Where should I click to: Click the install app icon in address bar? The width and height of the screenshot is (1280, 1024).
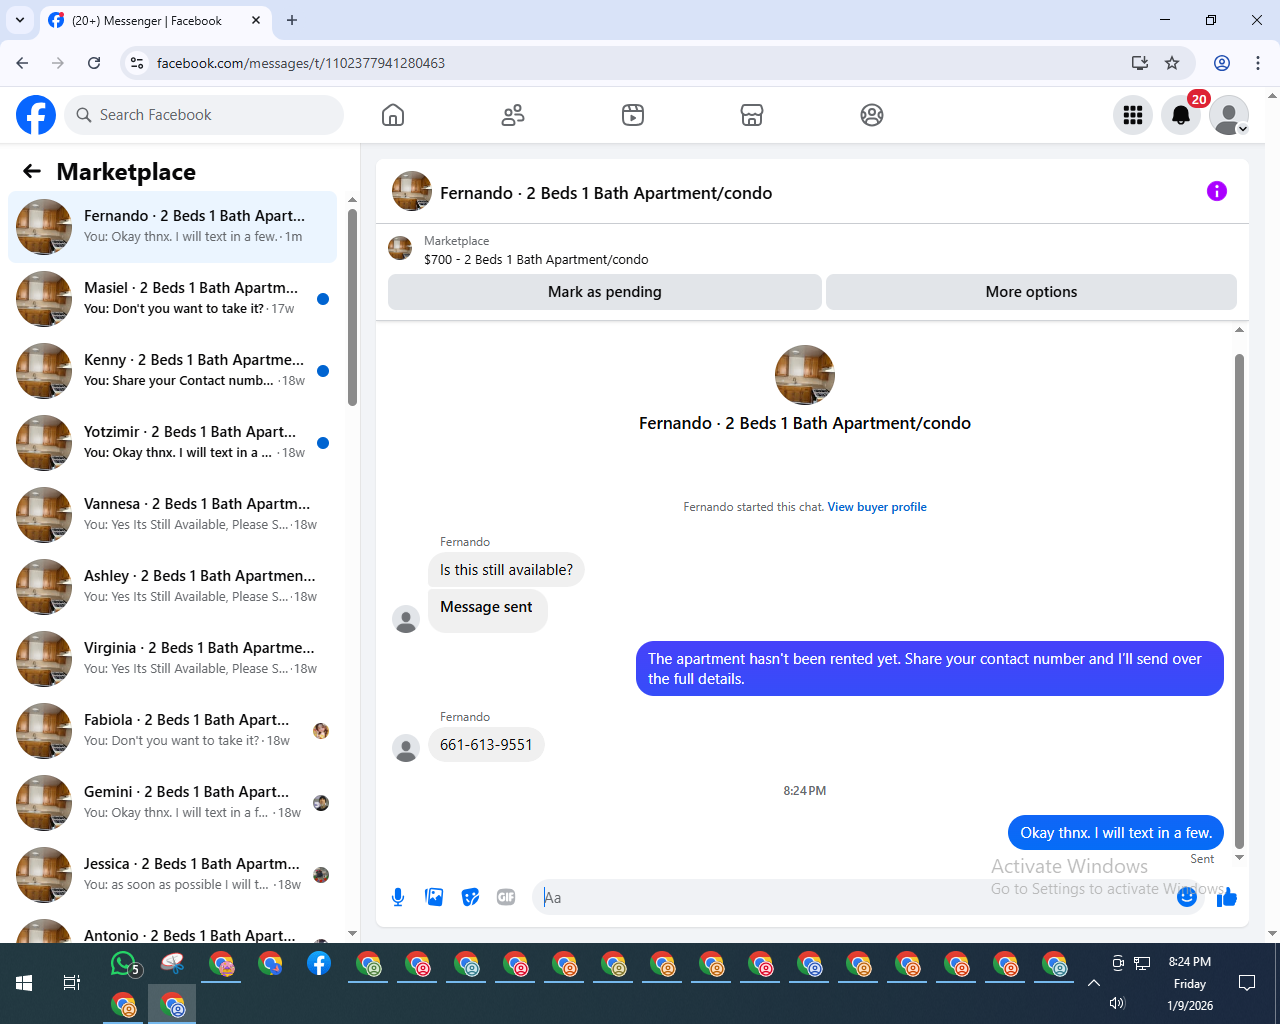point(1140,63)
